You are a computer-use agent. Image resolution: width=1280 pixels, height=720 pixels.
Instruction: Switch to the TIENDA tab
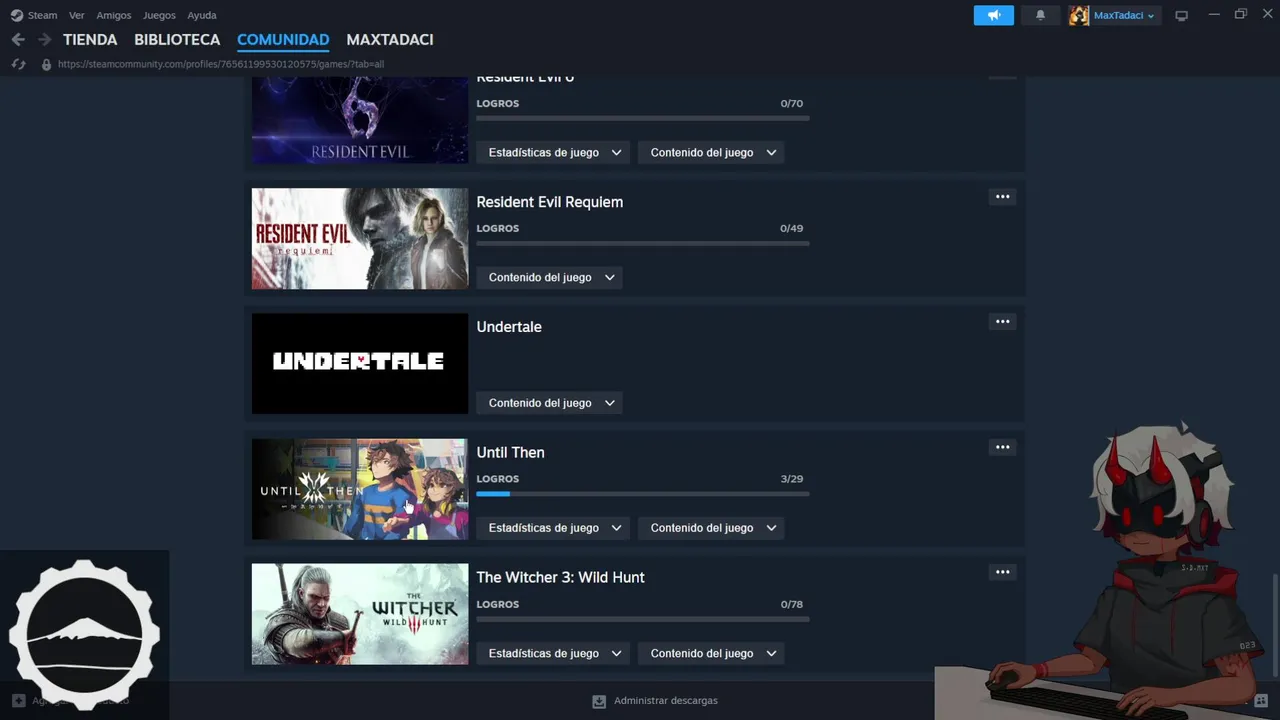(90, 40)
